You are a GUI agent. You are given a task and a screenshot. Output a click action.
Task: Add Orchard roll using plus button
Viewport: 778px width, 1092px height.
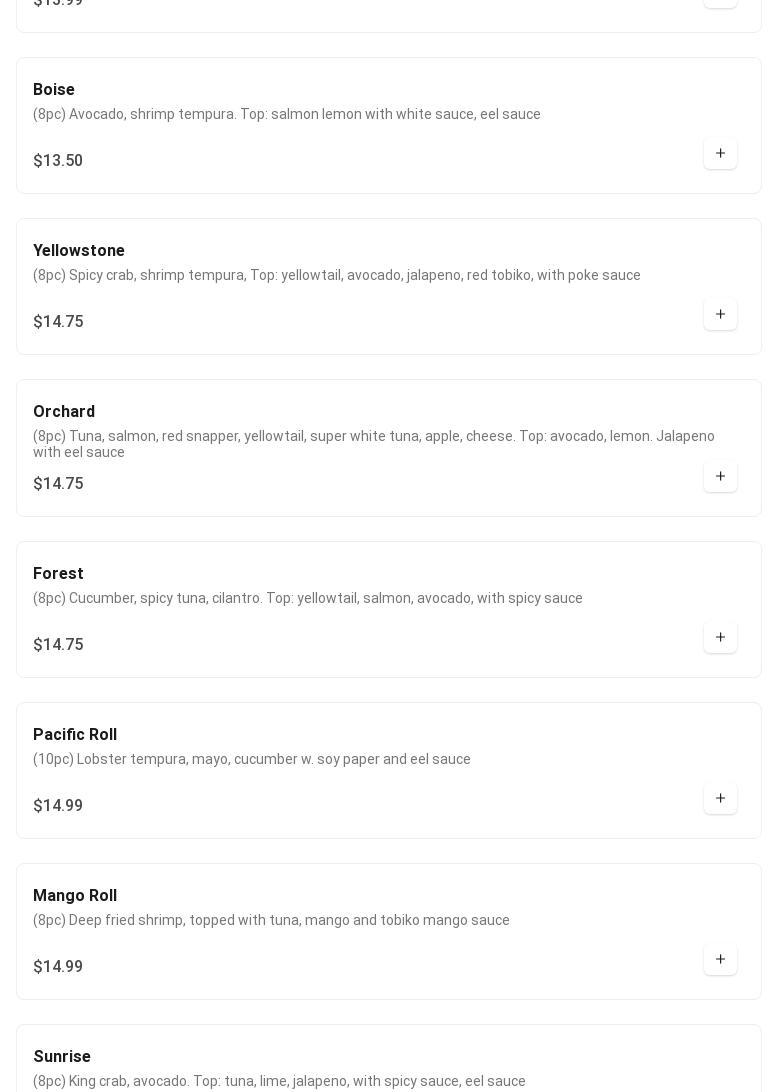pos(720,477)
